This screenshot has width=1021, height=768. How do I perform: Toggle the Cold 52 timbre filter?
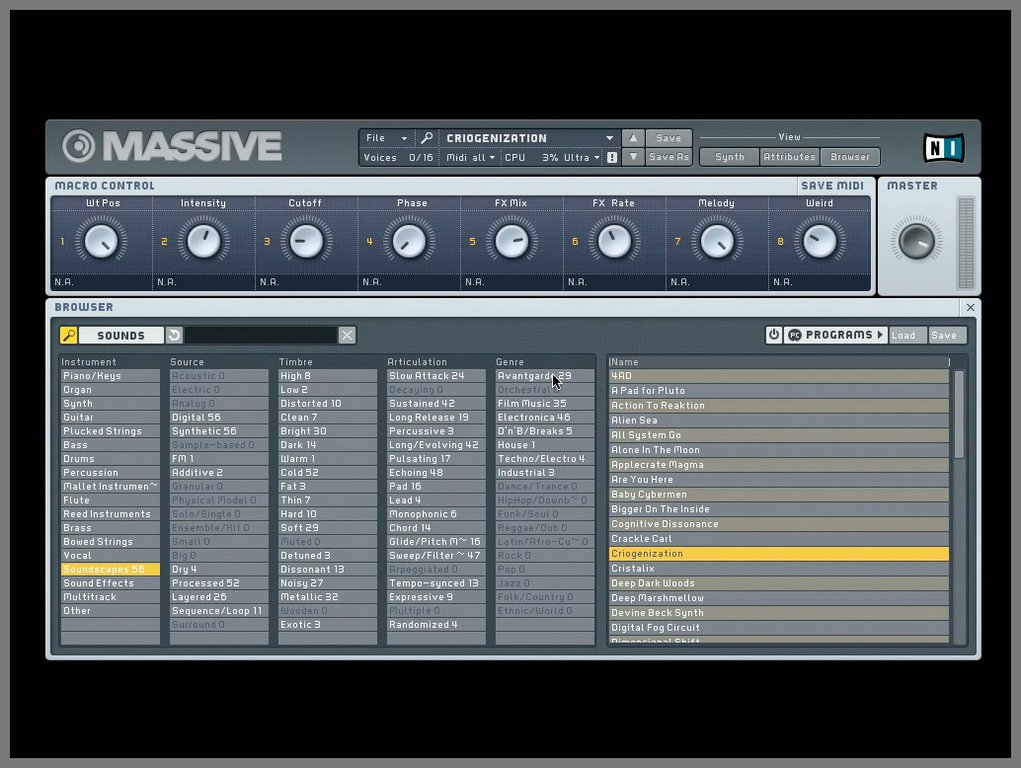tap(328, 473)
